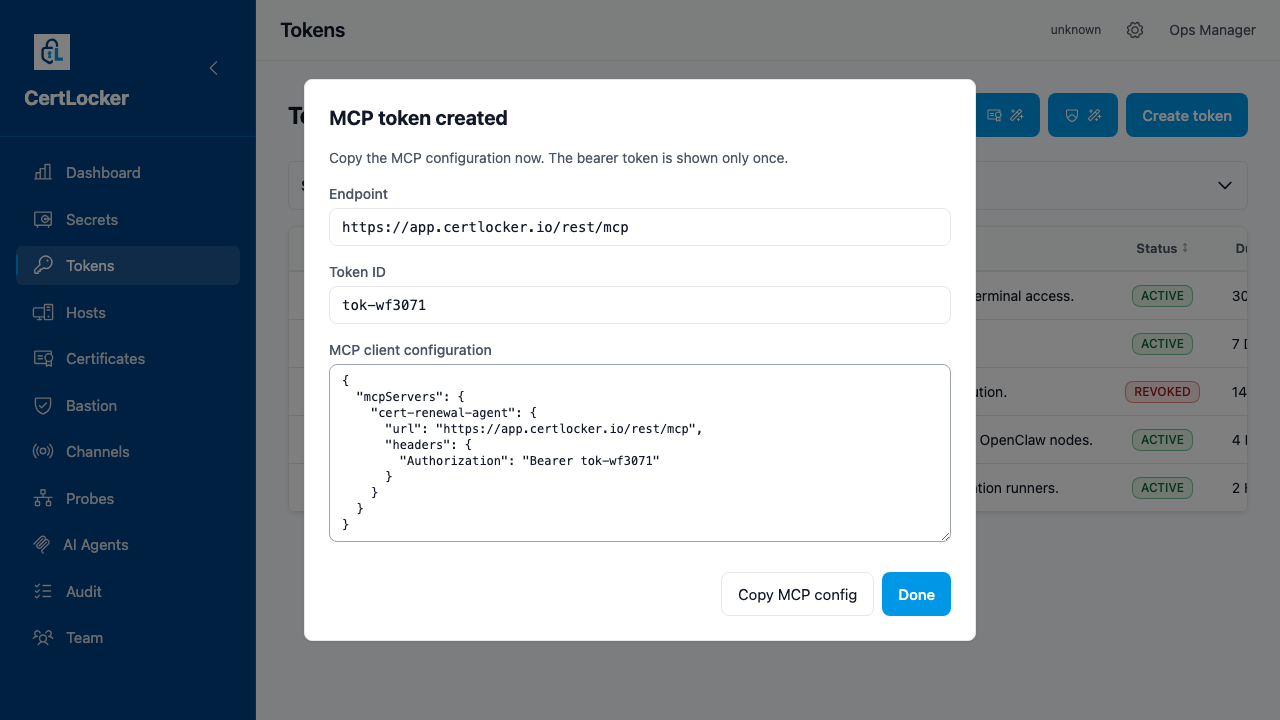
Task: Click the ACTIVE badge in OpenClaw nodes row
Action: coord(1162,440)
